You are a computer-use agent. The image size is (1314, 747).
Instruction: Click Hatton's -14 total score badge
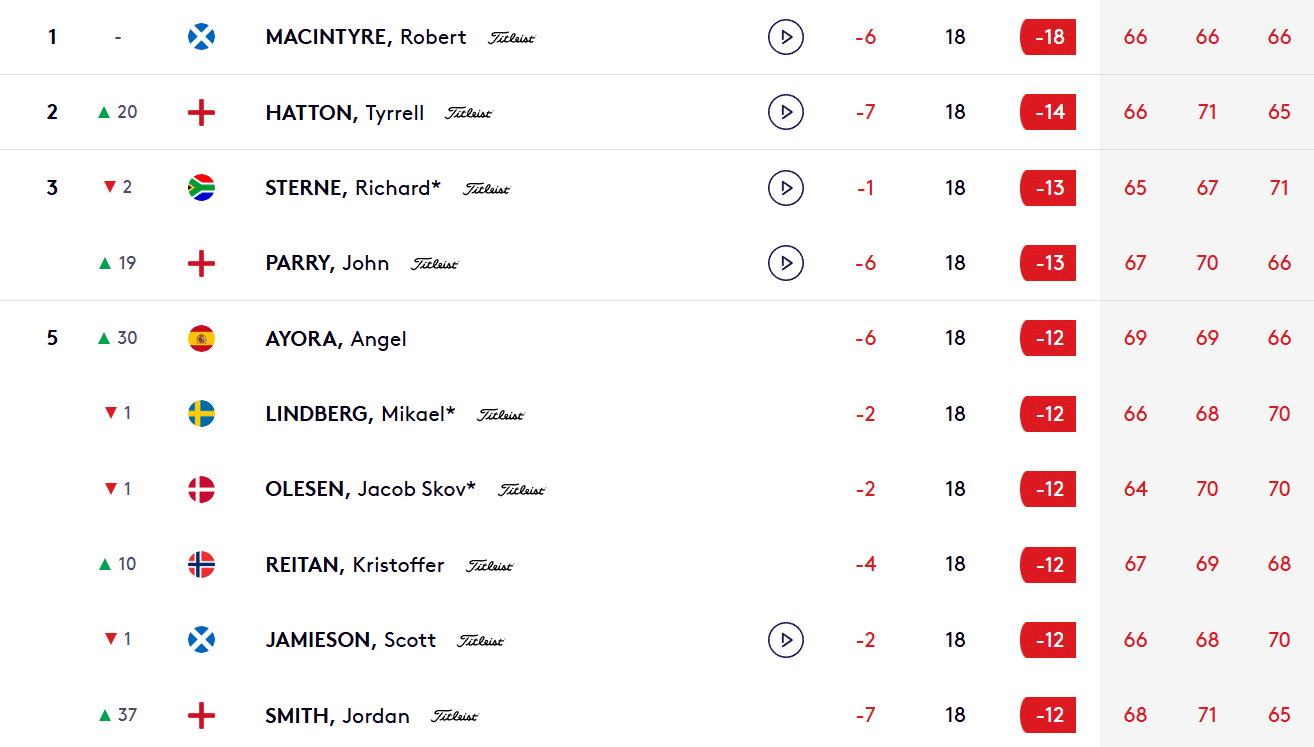point(1048,112)
